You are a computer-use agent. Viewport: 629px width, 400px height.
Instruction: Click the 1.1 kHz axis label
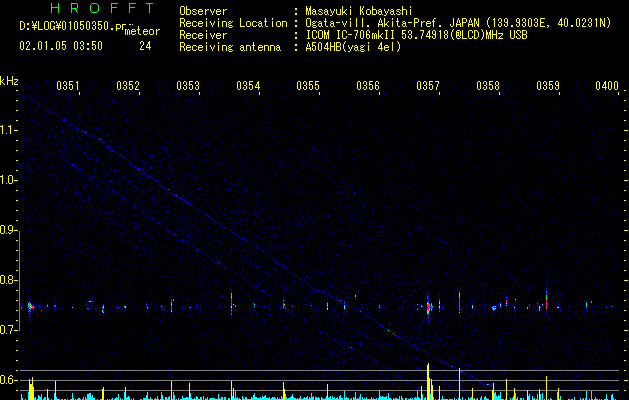coord(9,130)
